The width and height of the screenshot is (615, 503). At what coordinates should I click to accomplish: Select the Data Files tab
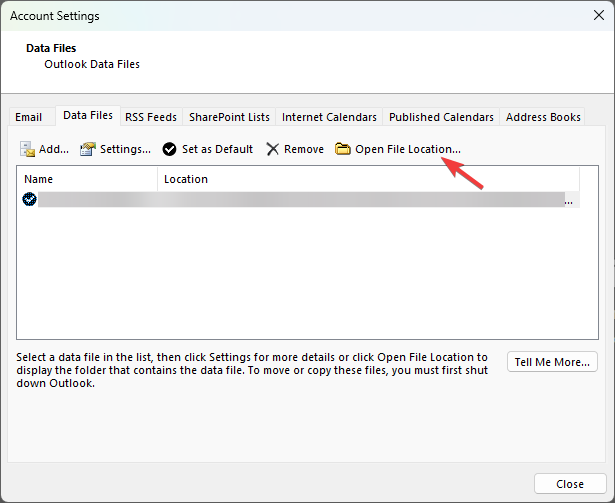pos(88,115)
